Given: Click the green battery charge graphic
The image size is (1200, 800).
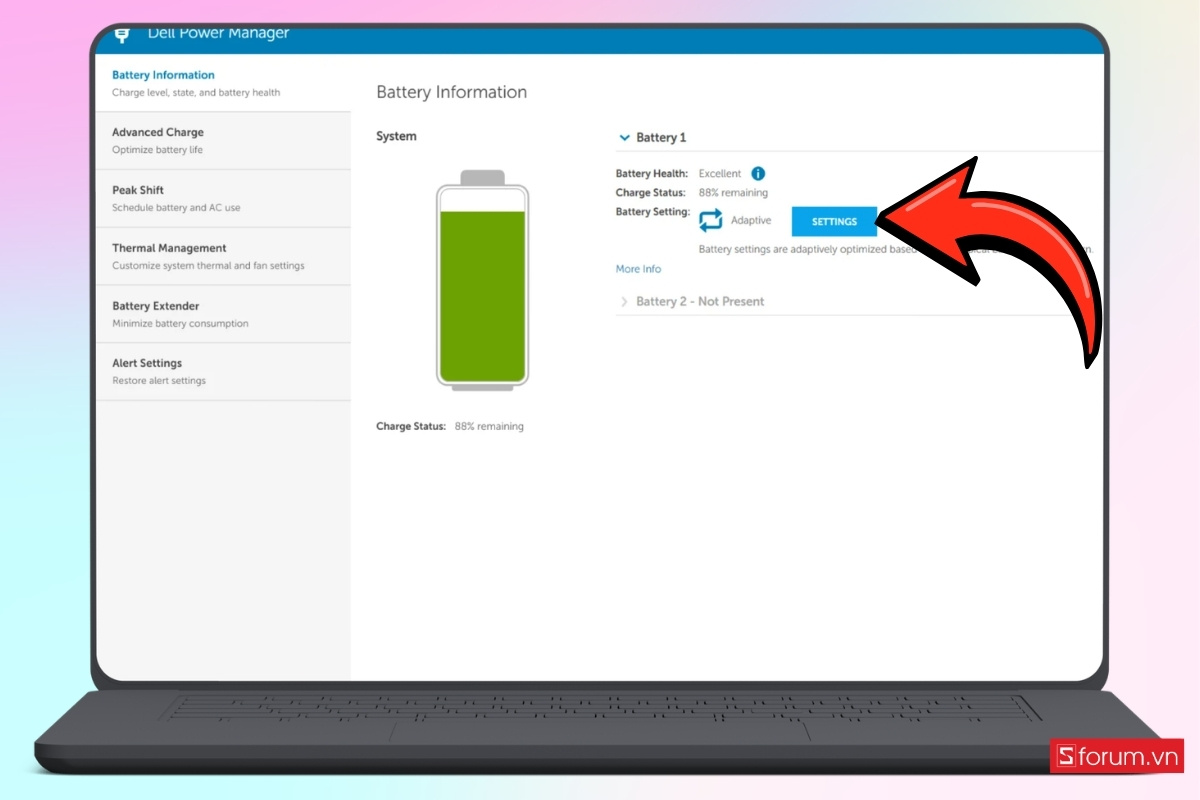Looking at the screenshot, I should point(482,279).
